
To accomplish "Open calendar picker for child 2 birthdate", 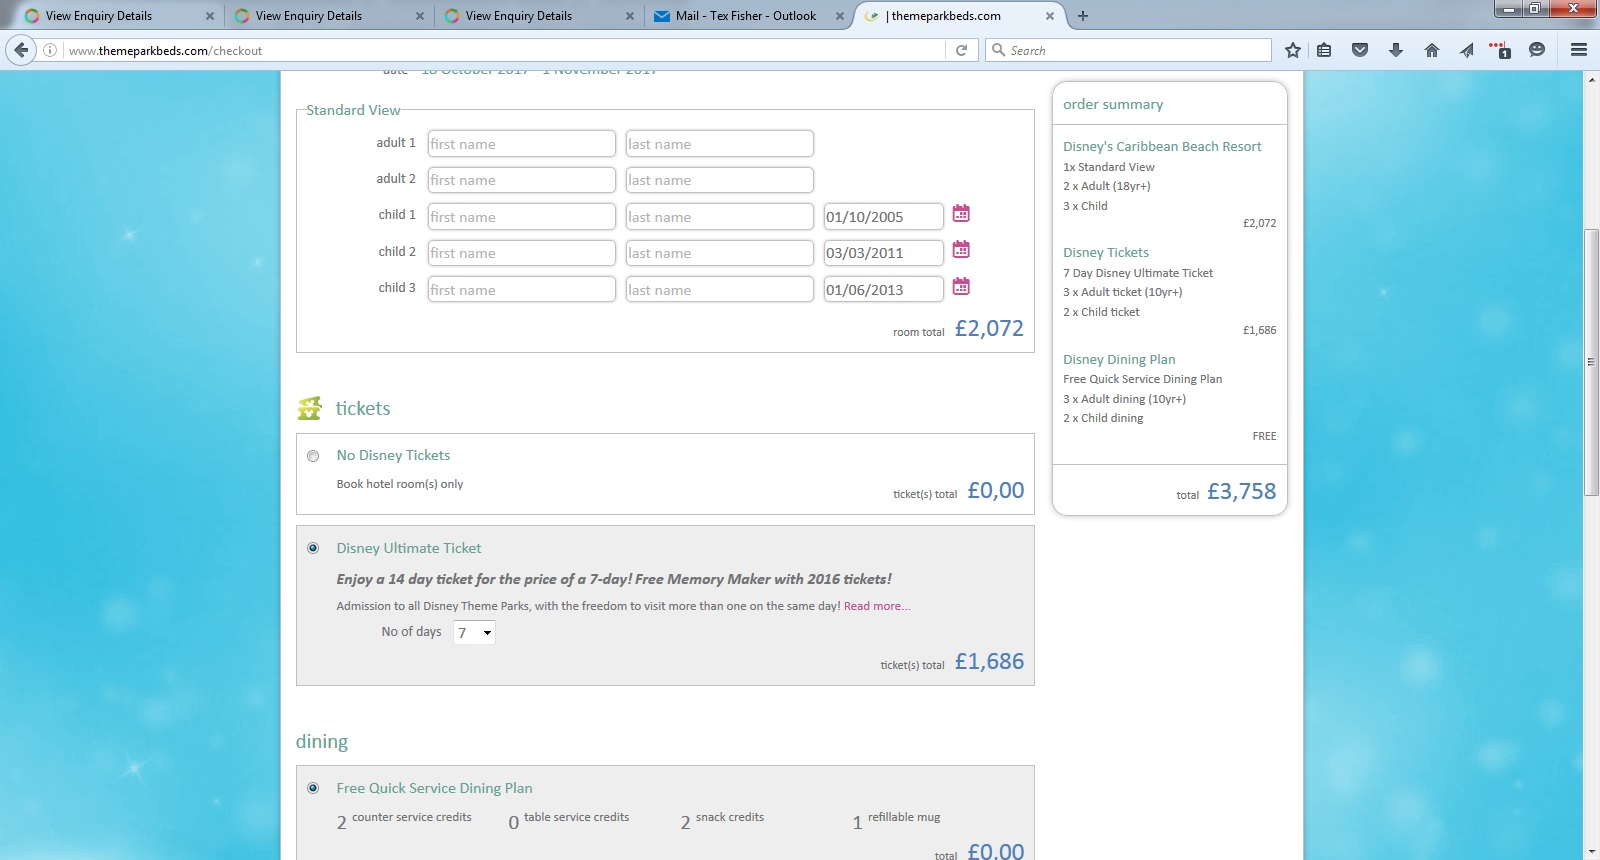I will (961, 250).
